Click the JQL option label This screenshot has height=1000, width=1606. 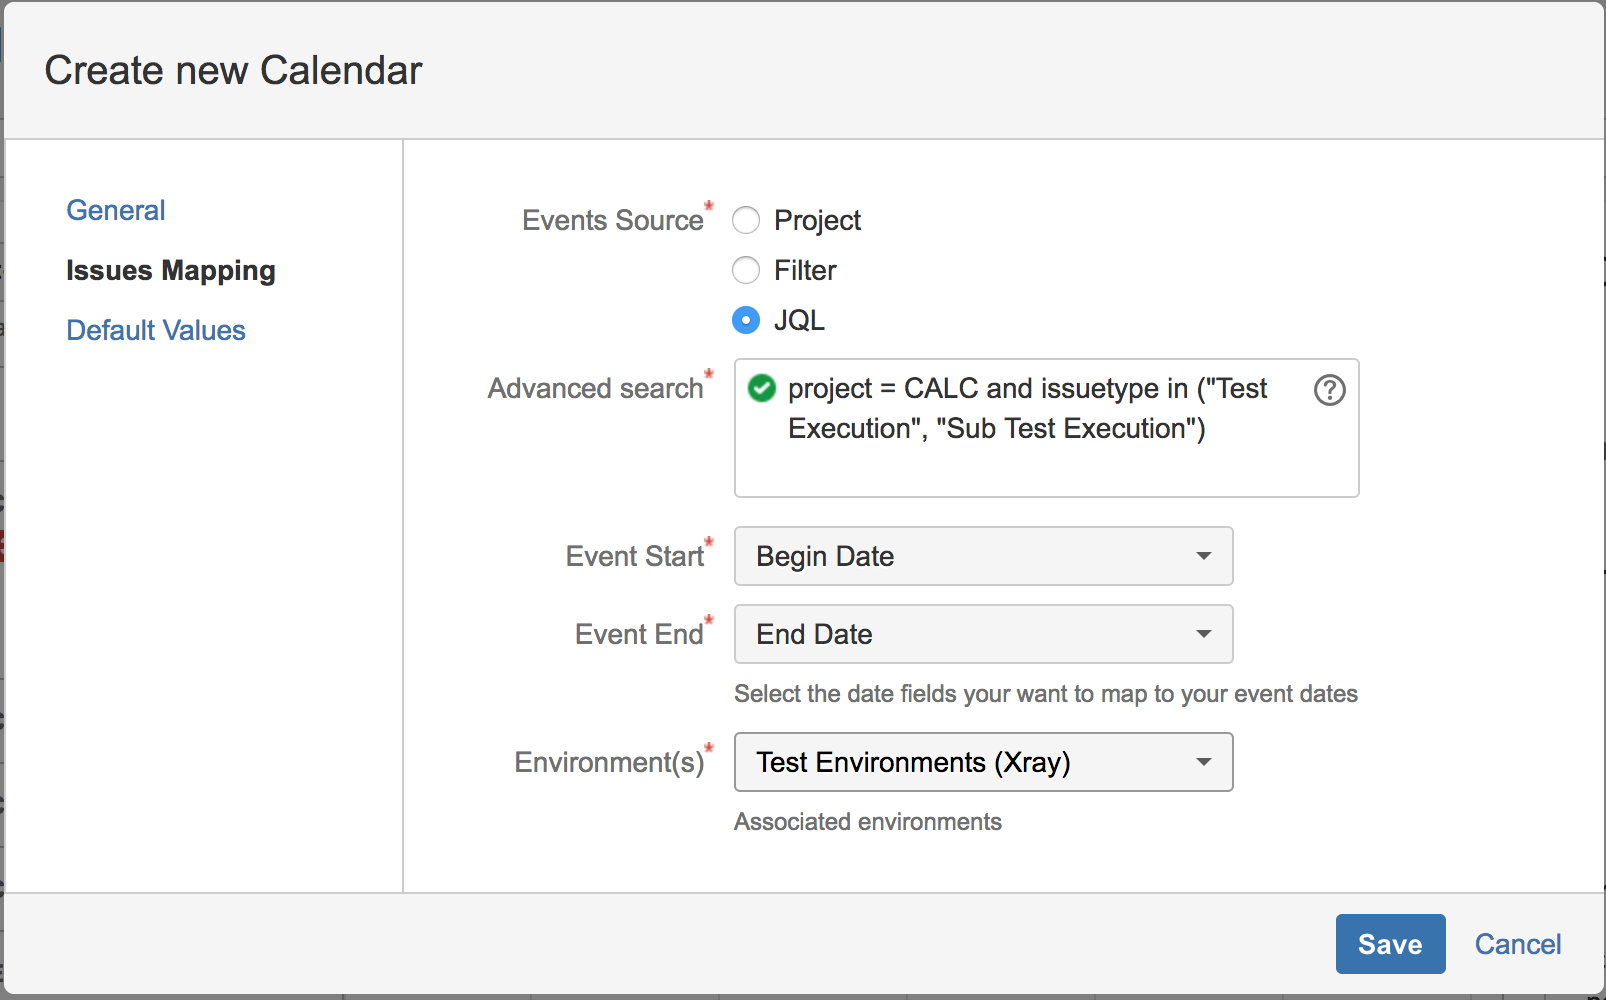799,320
